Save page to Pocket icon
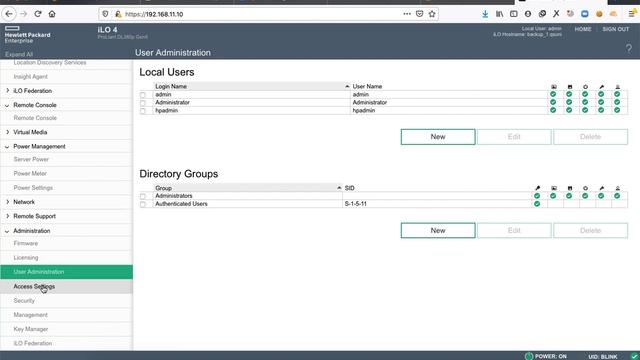 [419, 14]
